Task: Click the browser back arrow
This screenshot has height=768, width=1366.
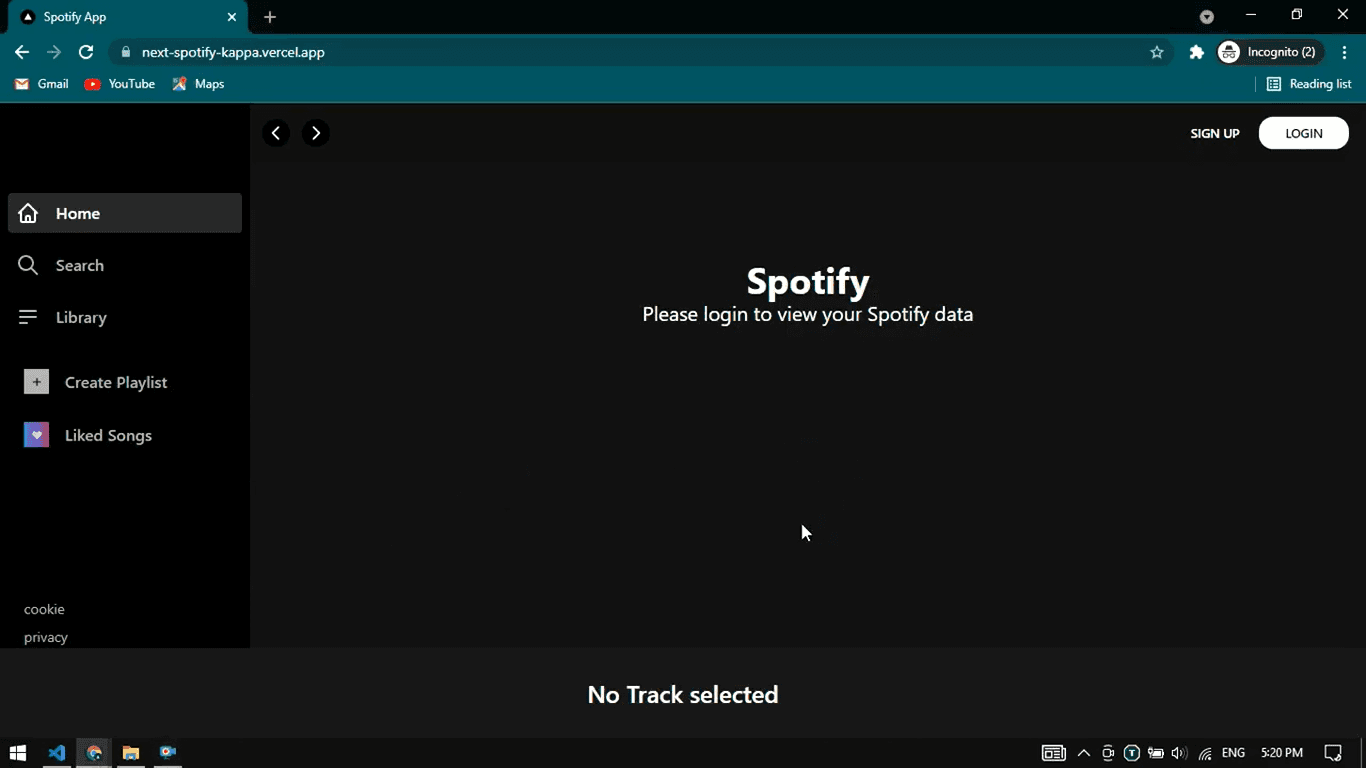Action: [22, 52]
